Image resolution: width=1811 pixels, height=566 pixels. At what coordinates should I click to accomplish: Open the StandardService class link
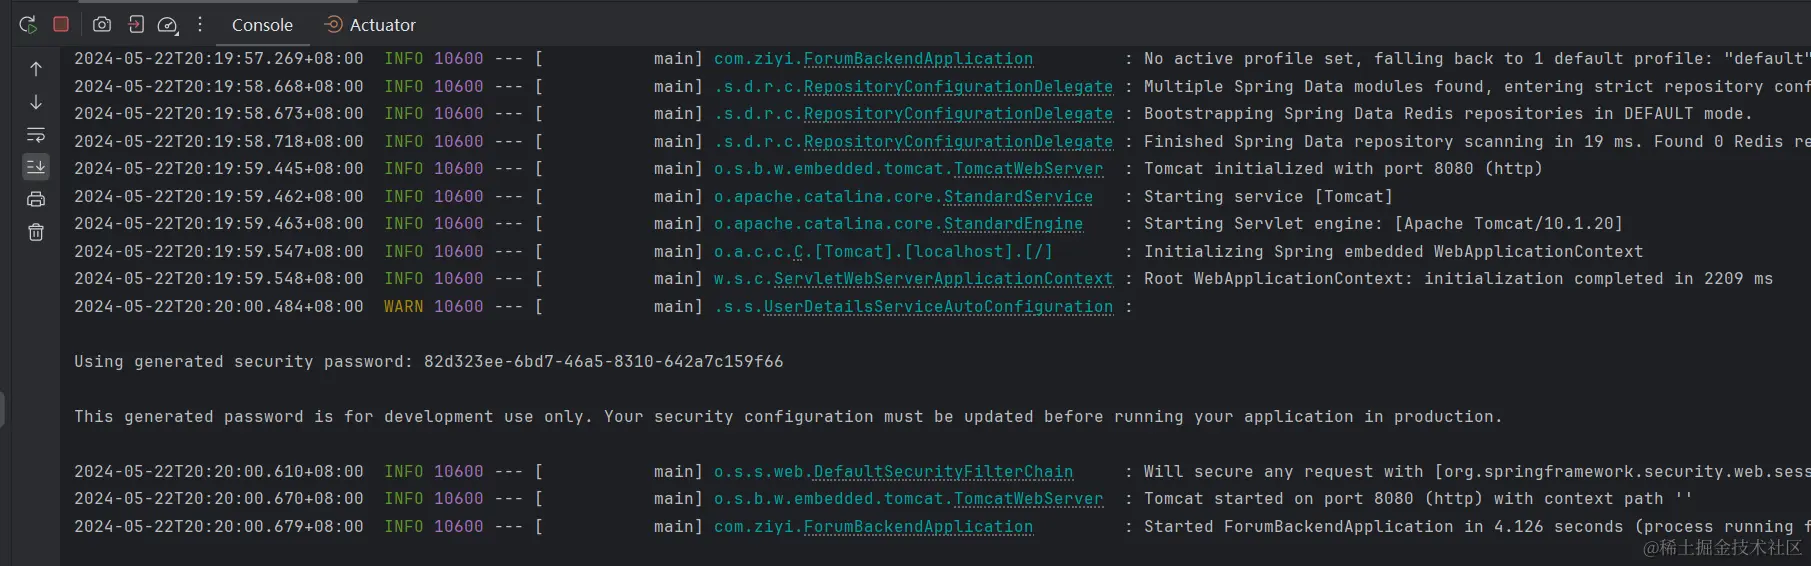[1018, 197]
